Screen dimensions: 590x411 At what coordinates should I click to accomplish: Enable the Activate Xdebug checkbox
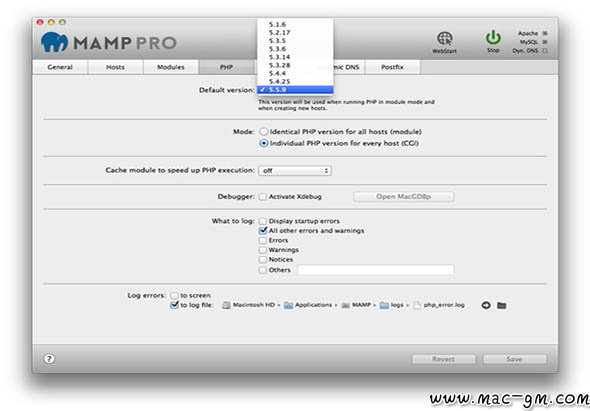(263, 197)
